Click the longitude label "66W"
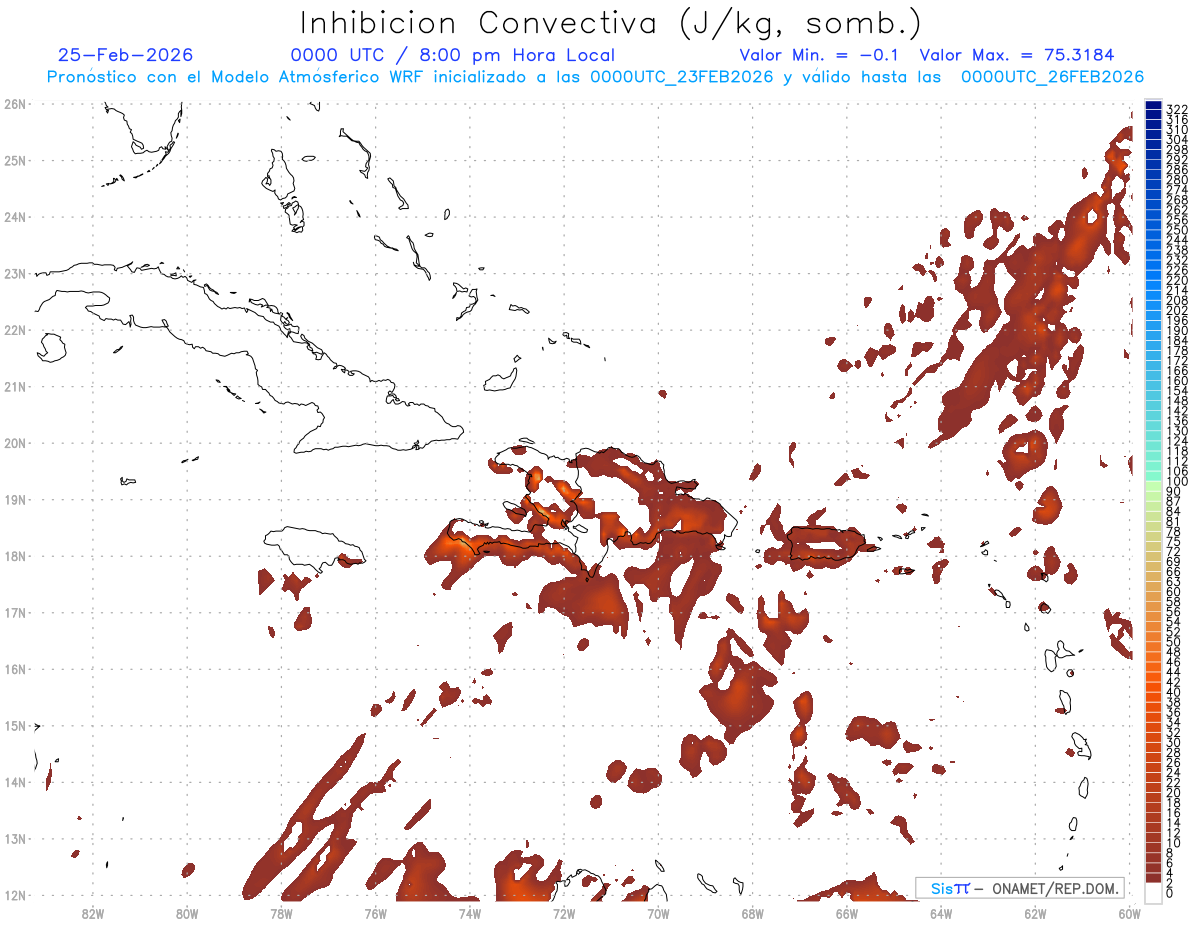This screenshot has width=1200, height=927. (x=846, y=912)
